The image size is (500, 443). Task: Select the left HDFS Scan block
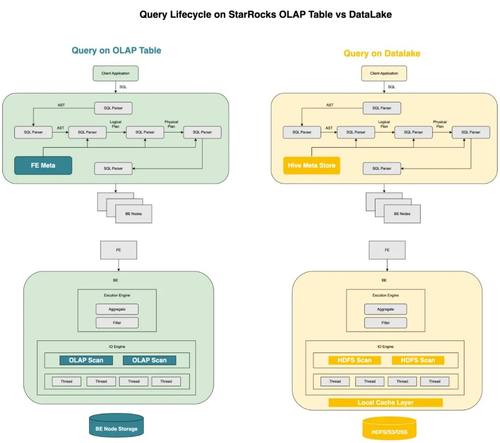(354, 360)
